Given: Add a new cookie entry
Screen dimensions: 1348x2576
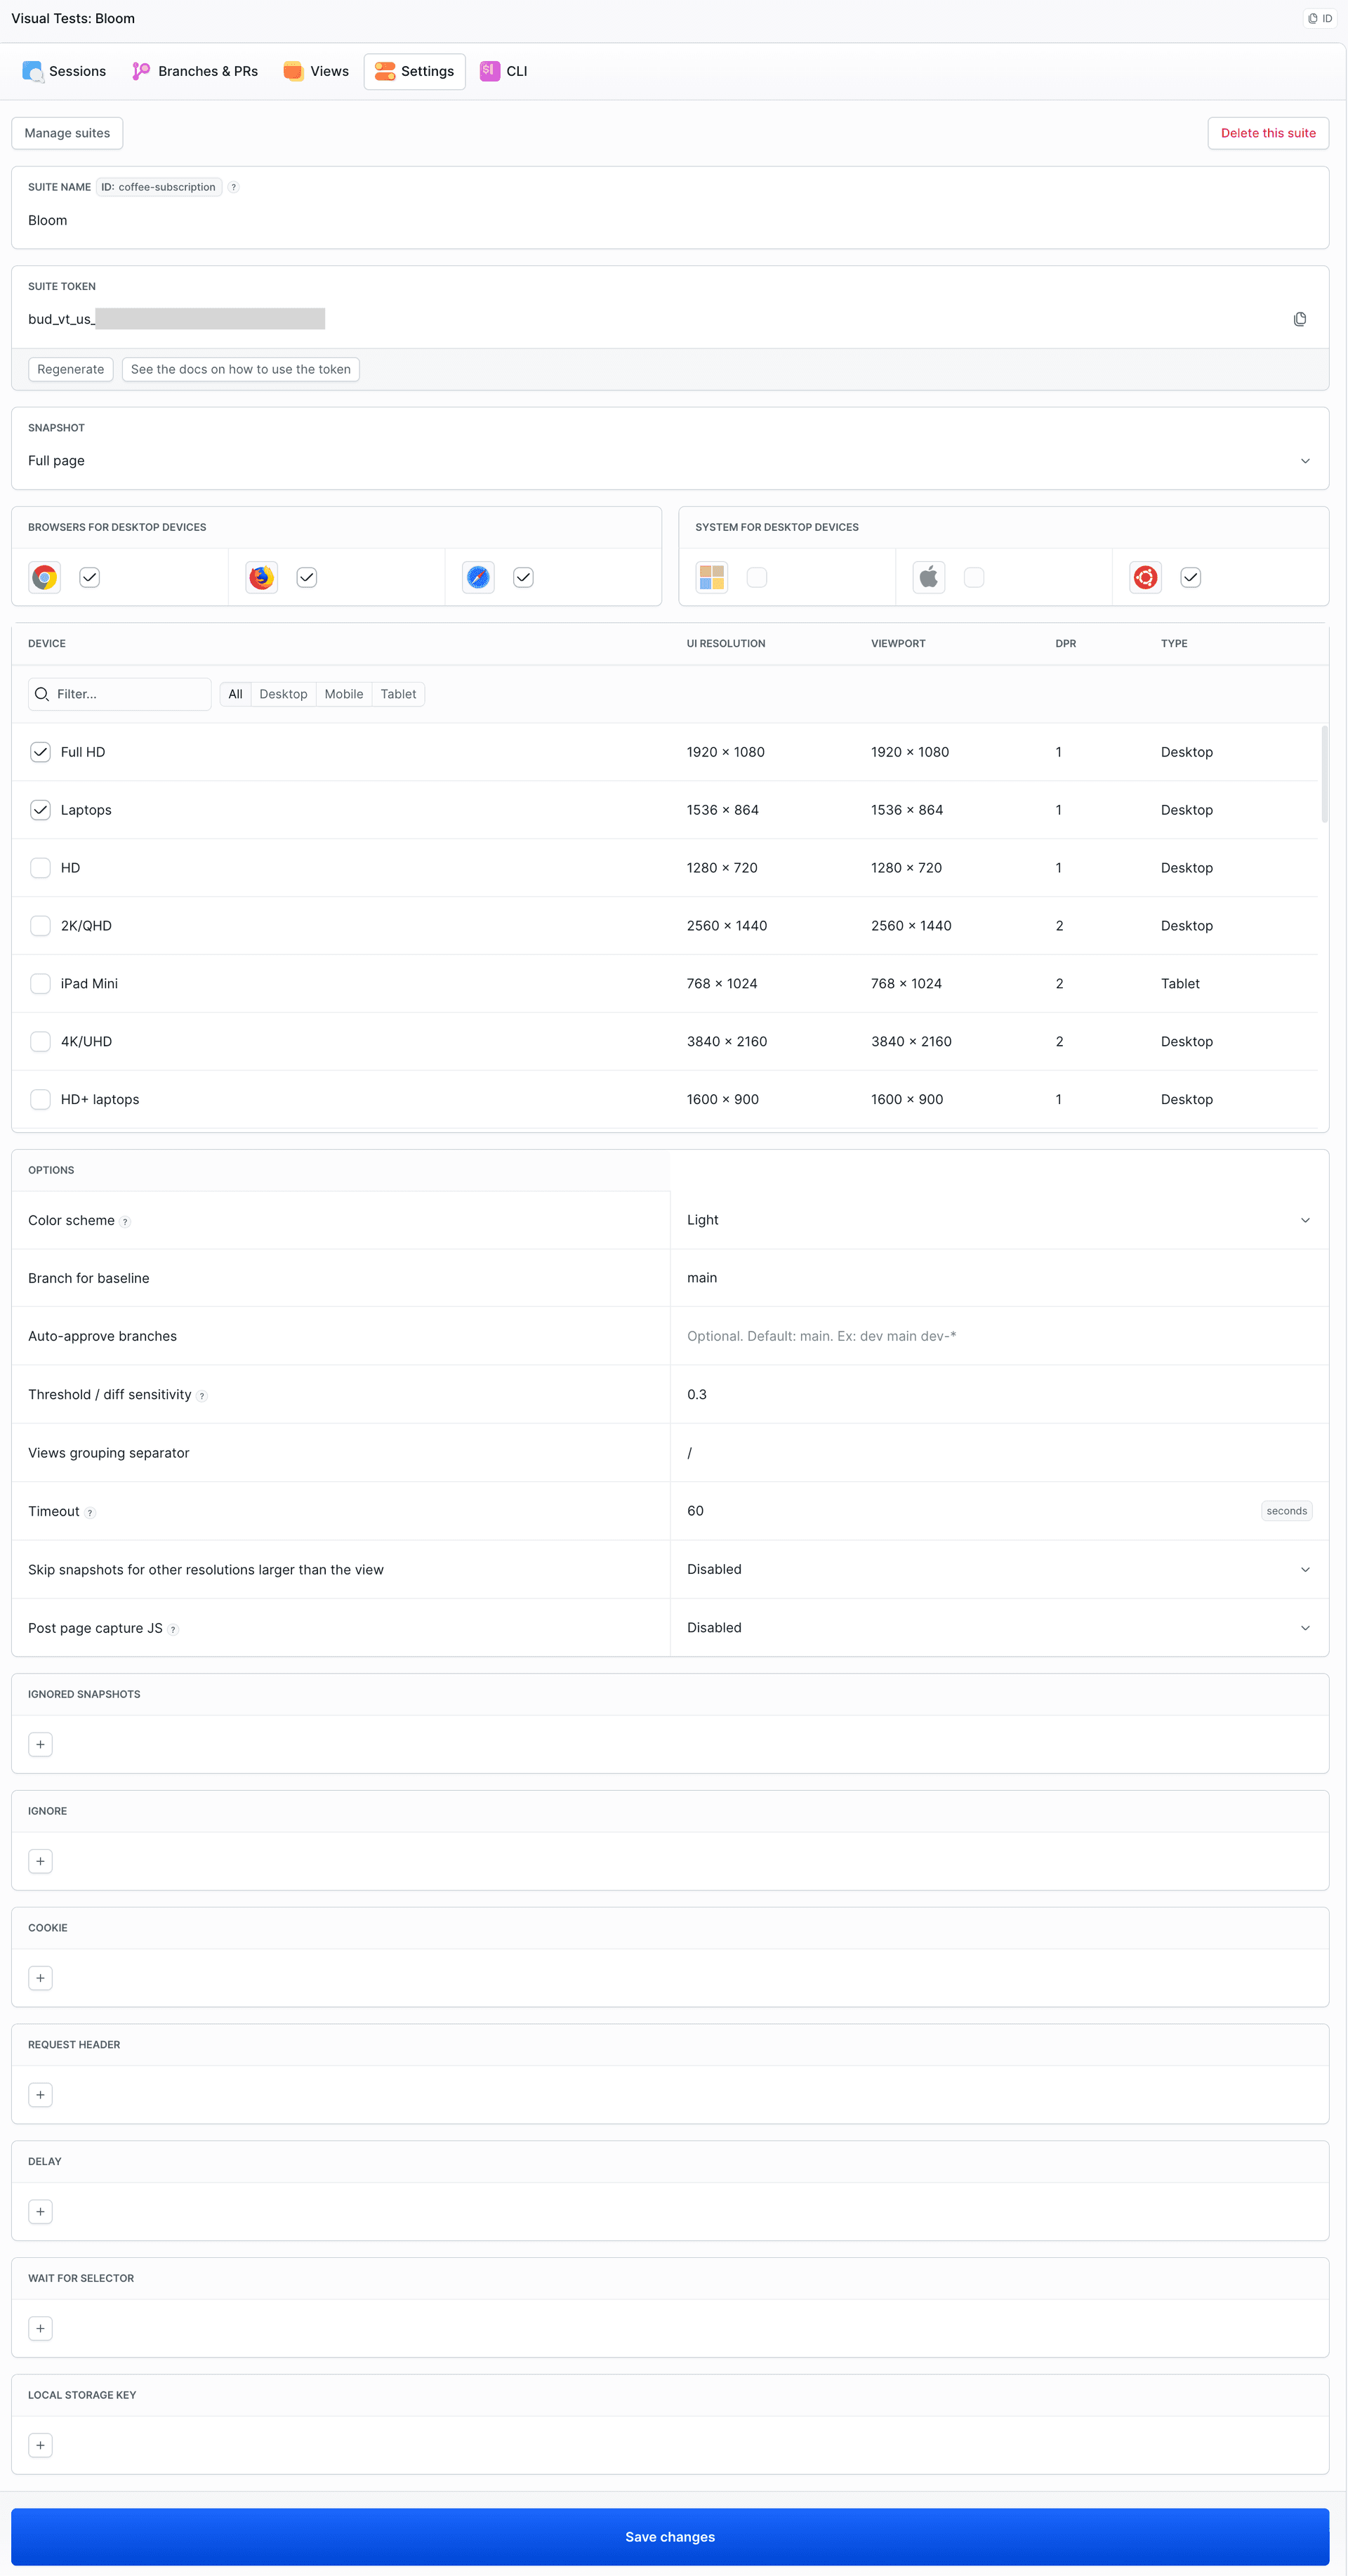Looking at the screenshot, I should click(40, 1978).
